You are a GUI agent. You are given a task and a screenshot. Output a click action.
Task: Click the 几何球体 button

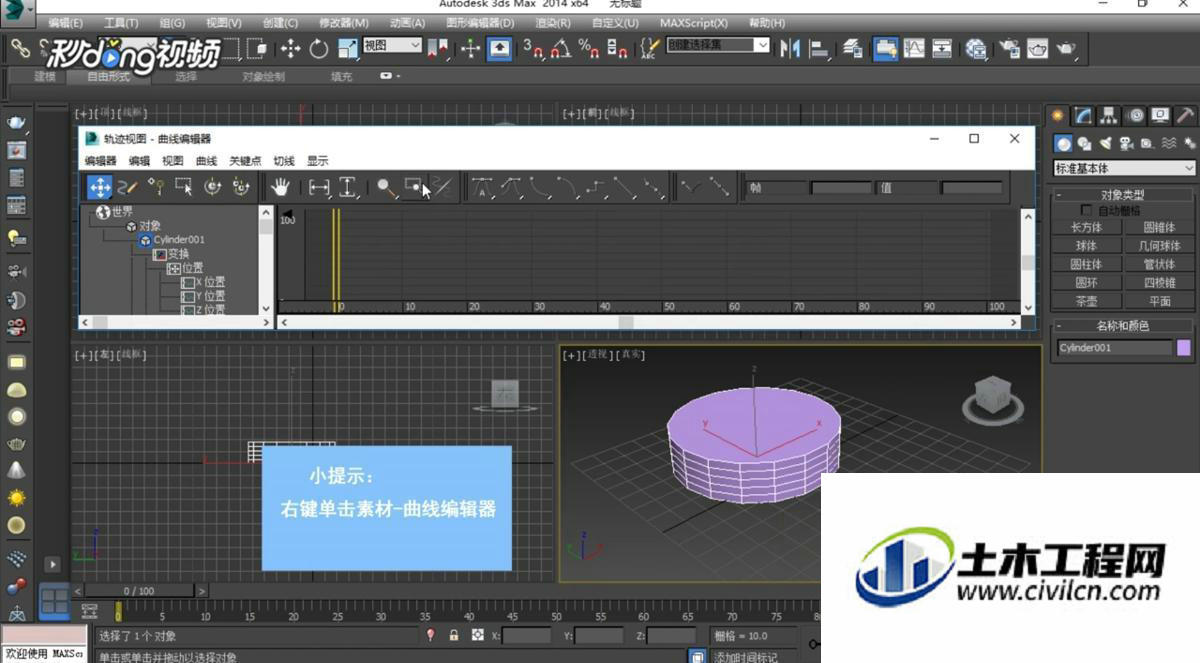(1159, 246)
